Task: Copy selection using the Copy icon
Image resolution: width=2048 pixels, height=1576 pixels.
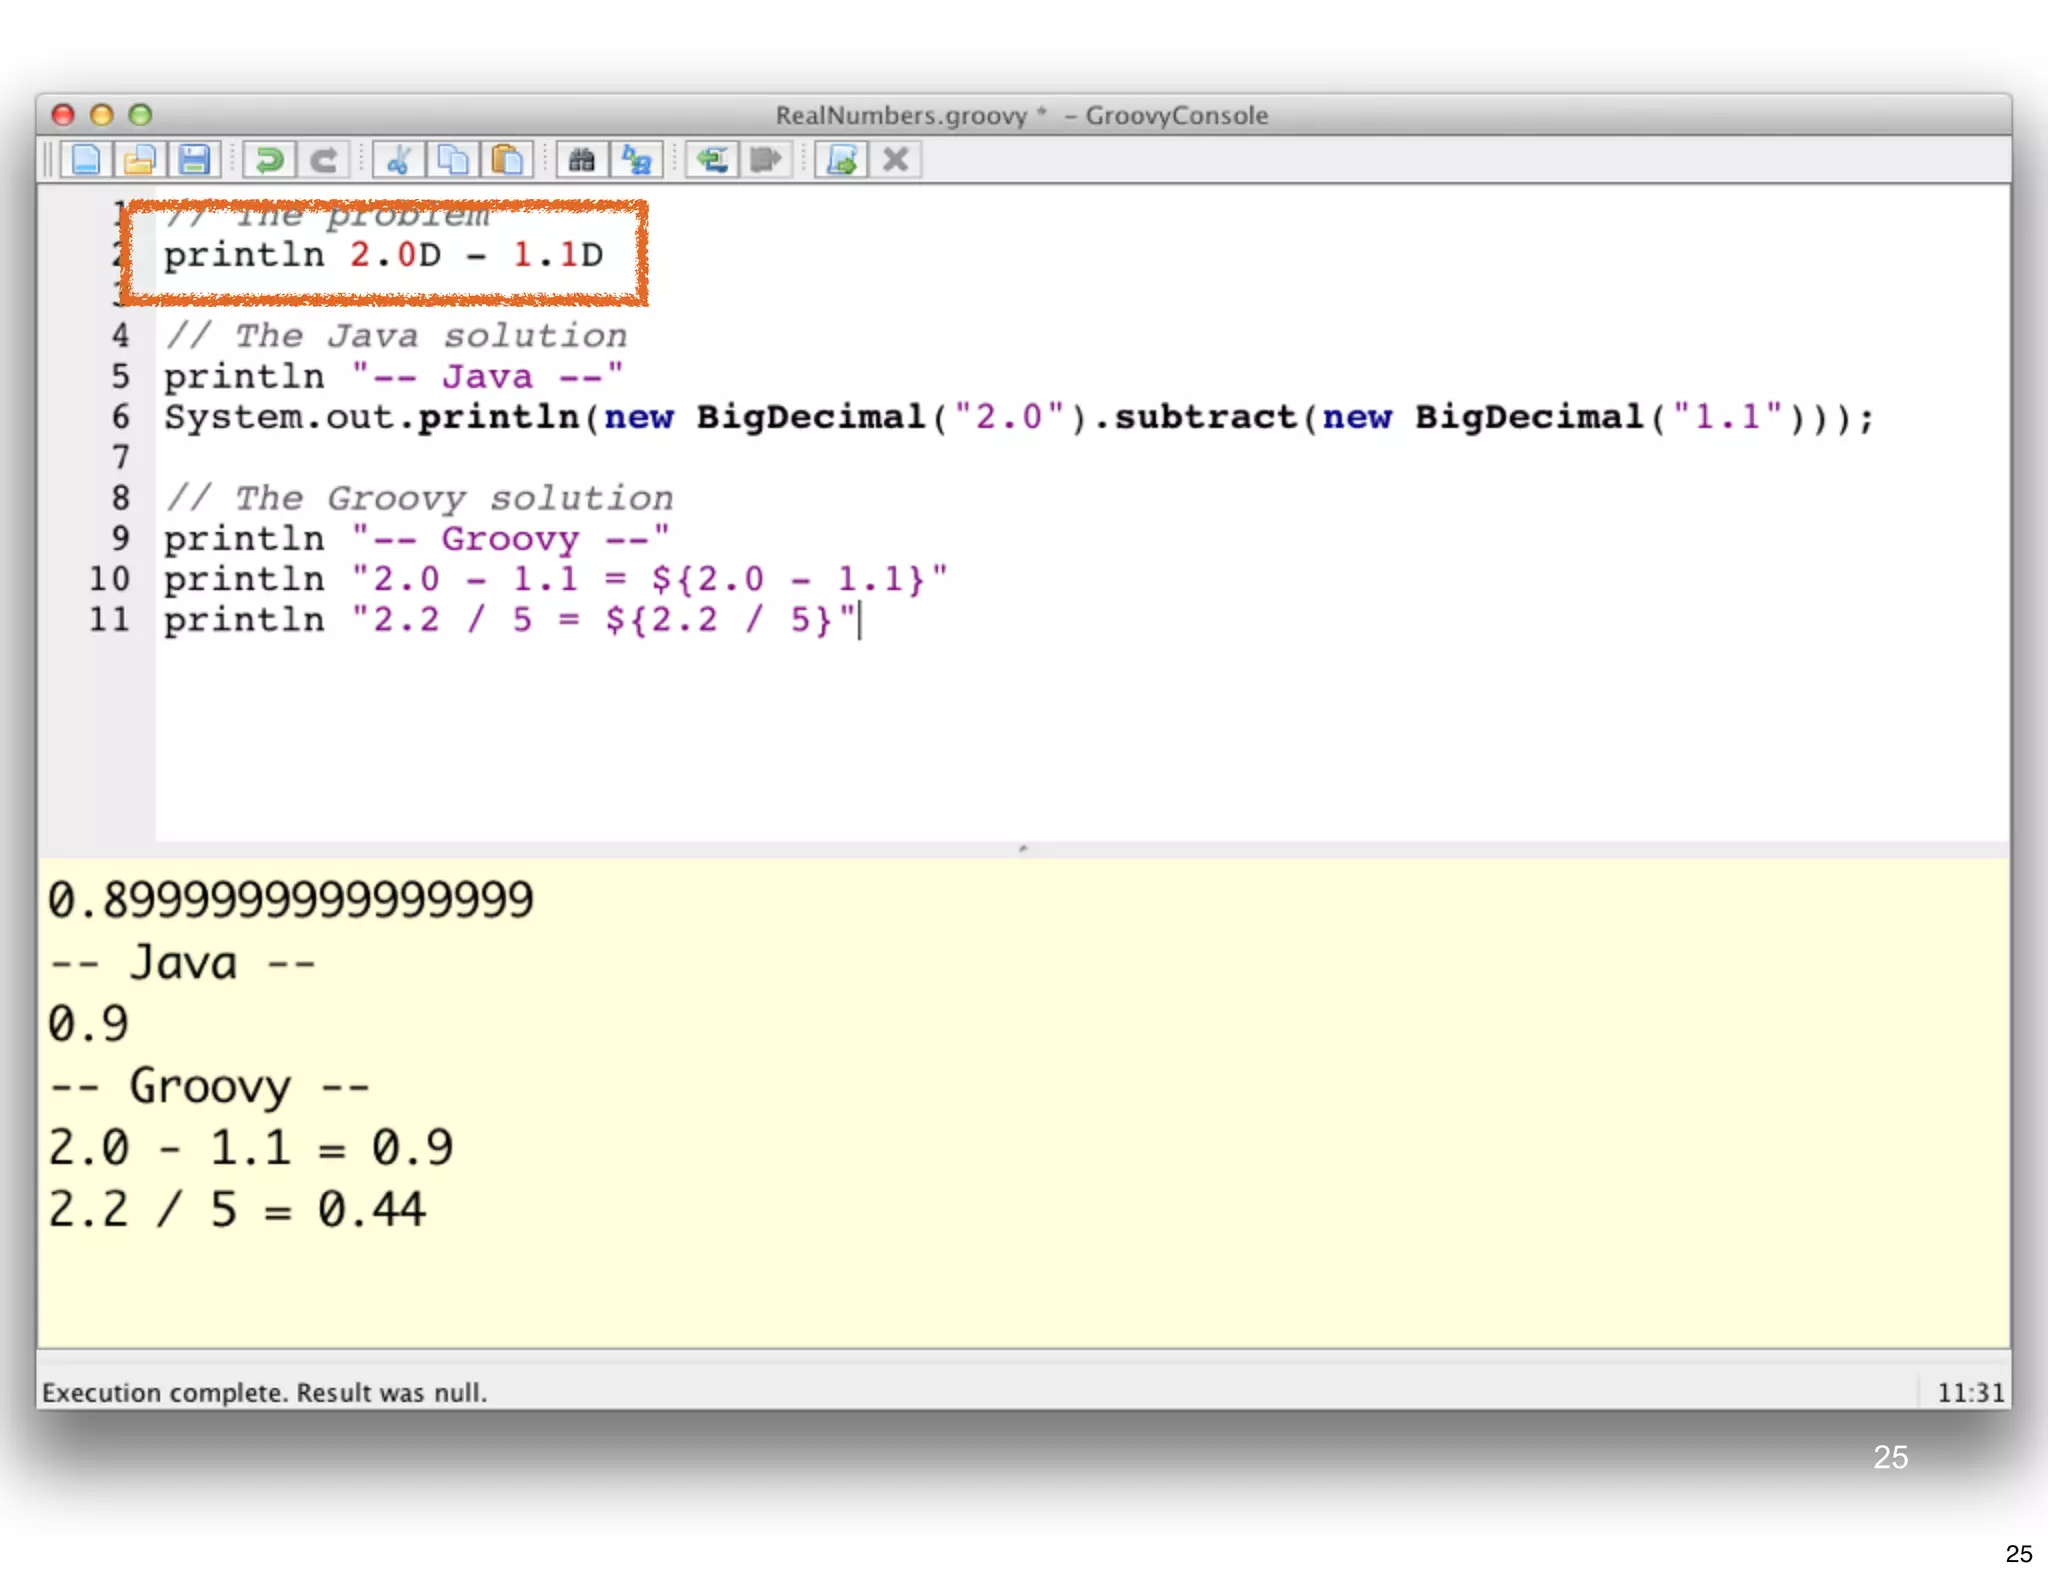Action: coord(453,160)
